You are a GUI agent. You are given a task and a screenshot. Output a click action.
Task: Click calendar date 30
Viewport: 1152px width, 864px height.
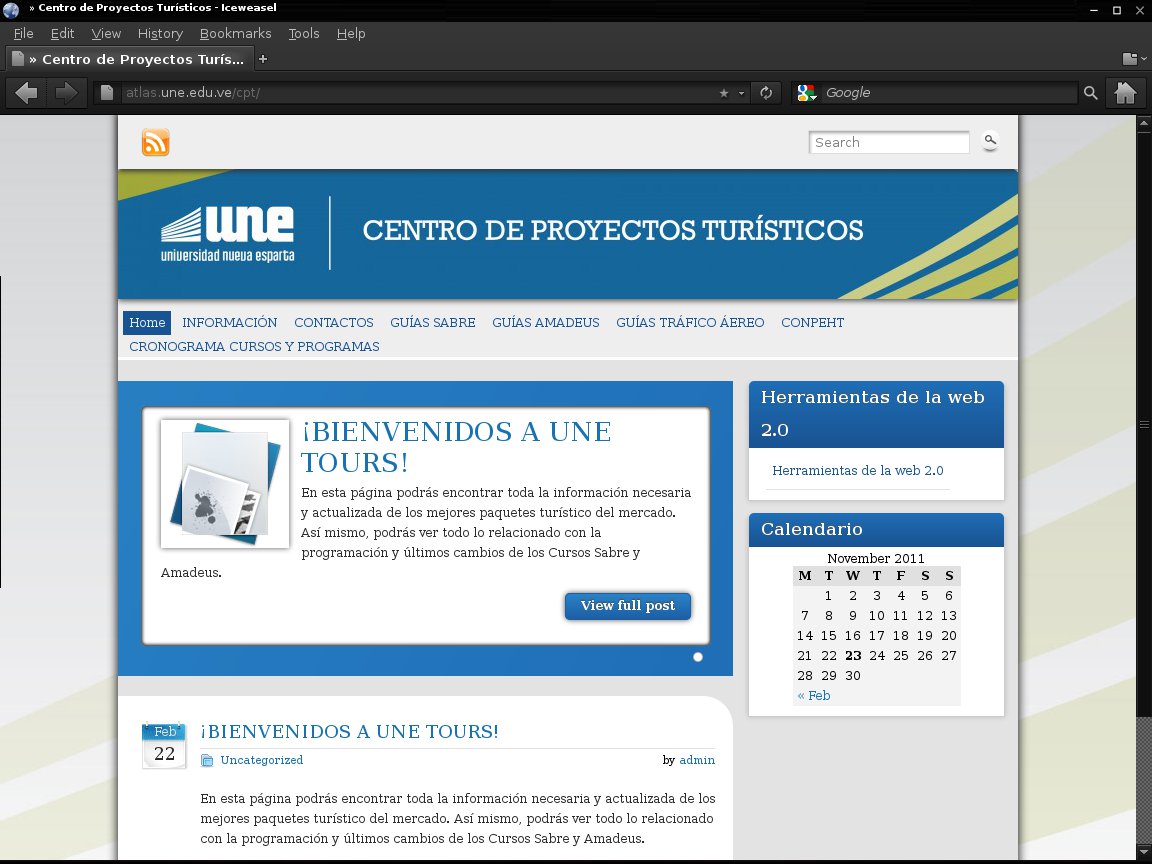point(853,676)
